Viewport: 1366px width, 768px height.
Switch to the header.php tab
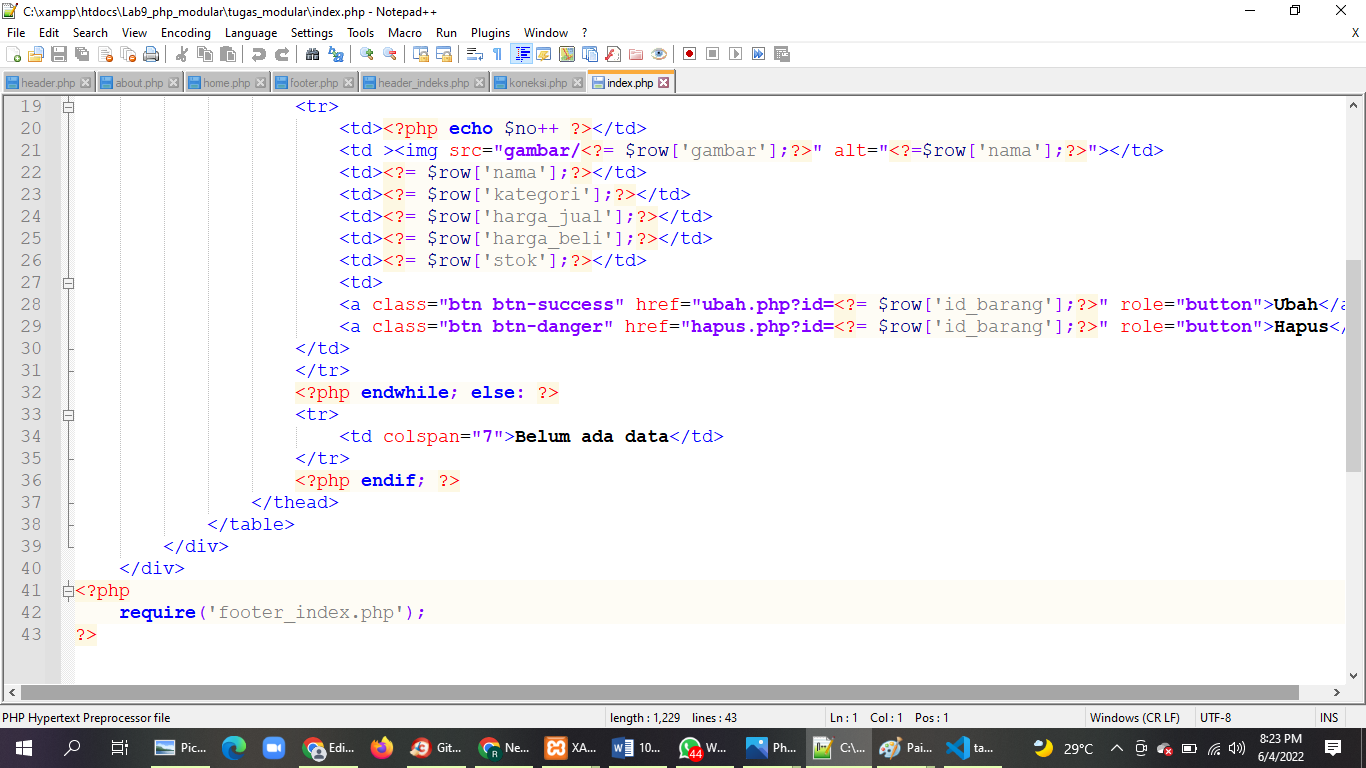tap(48, 83)
